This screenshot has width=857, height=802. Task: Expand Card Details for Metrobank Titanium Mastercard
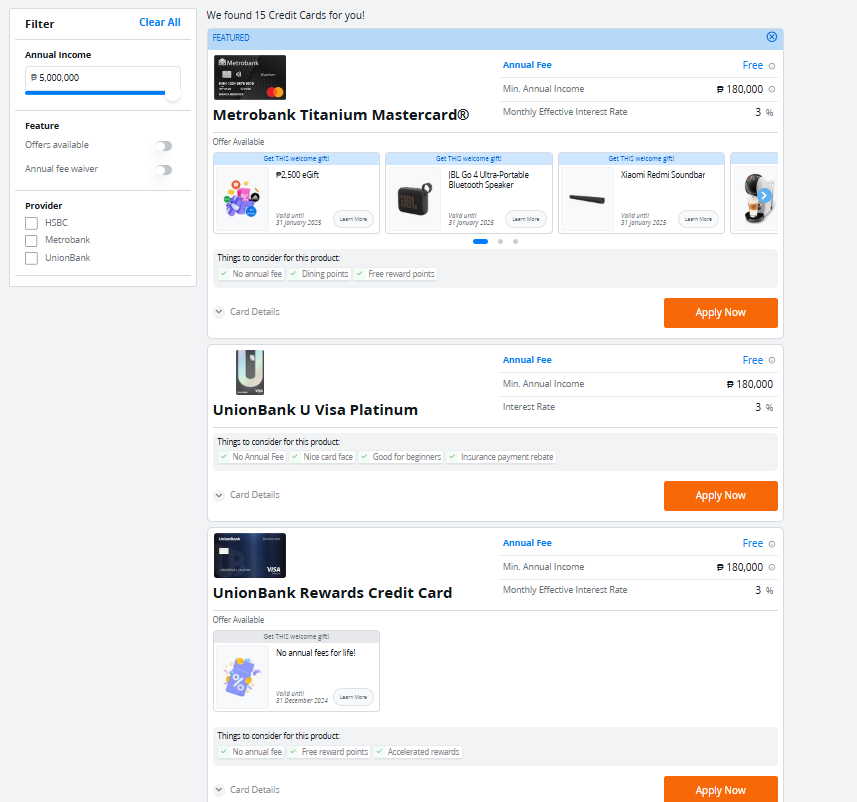tap(247, 312)
